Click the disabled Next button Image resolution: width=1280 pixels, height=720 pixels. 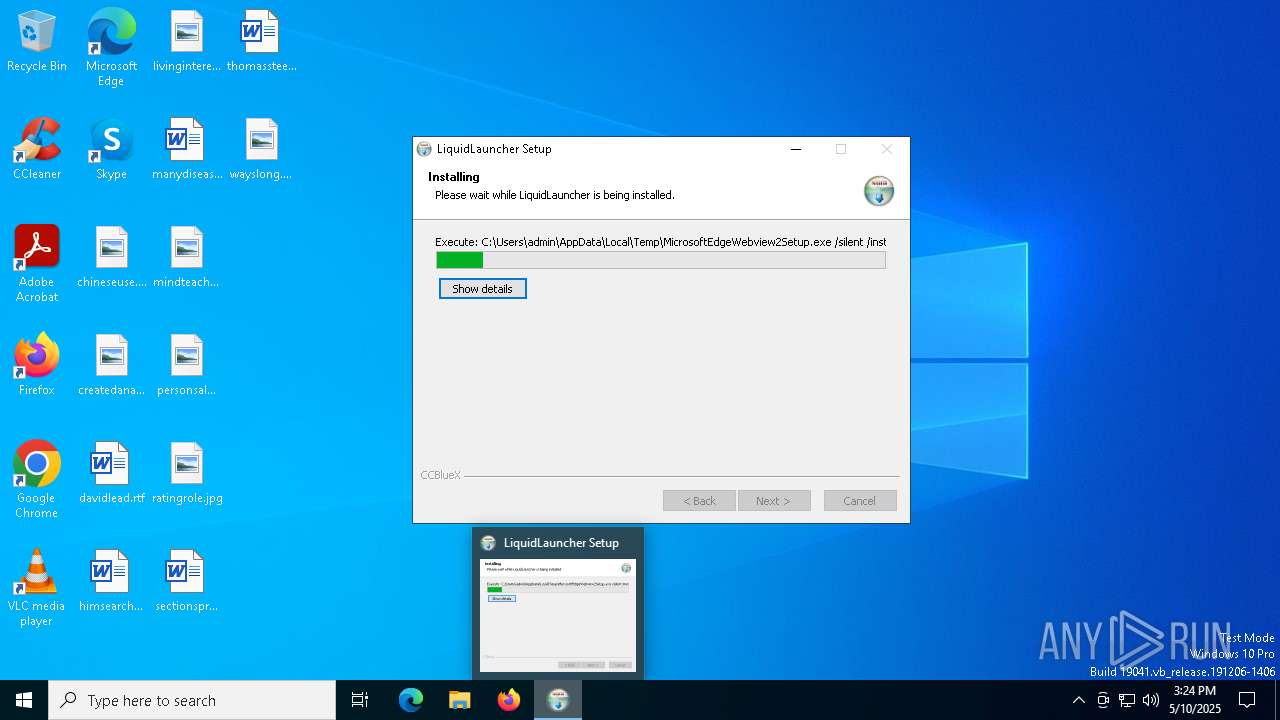(x=774, y=501)
